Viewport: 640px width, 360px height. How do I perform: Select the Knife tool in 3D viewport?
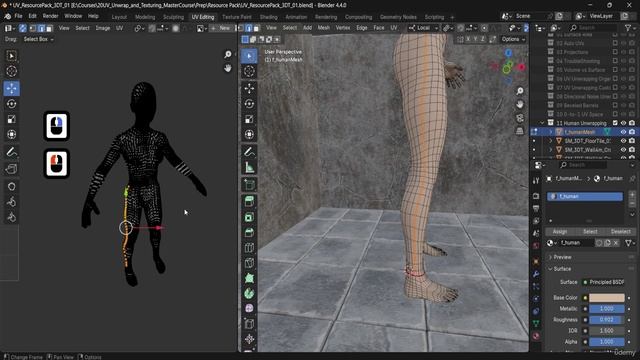pyautogui.click(x=249, y=263)
